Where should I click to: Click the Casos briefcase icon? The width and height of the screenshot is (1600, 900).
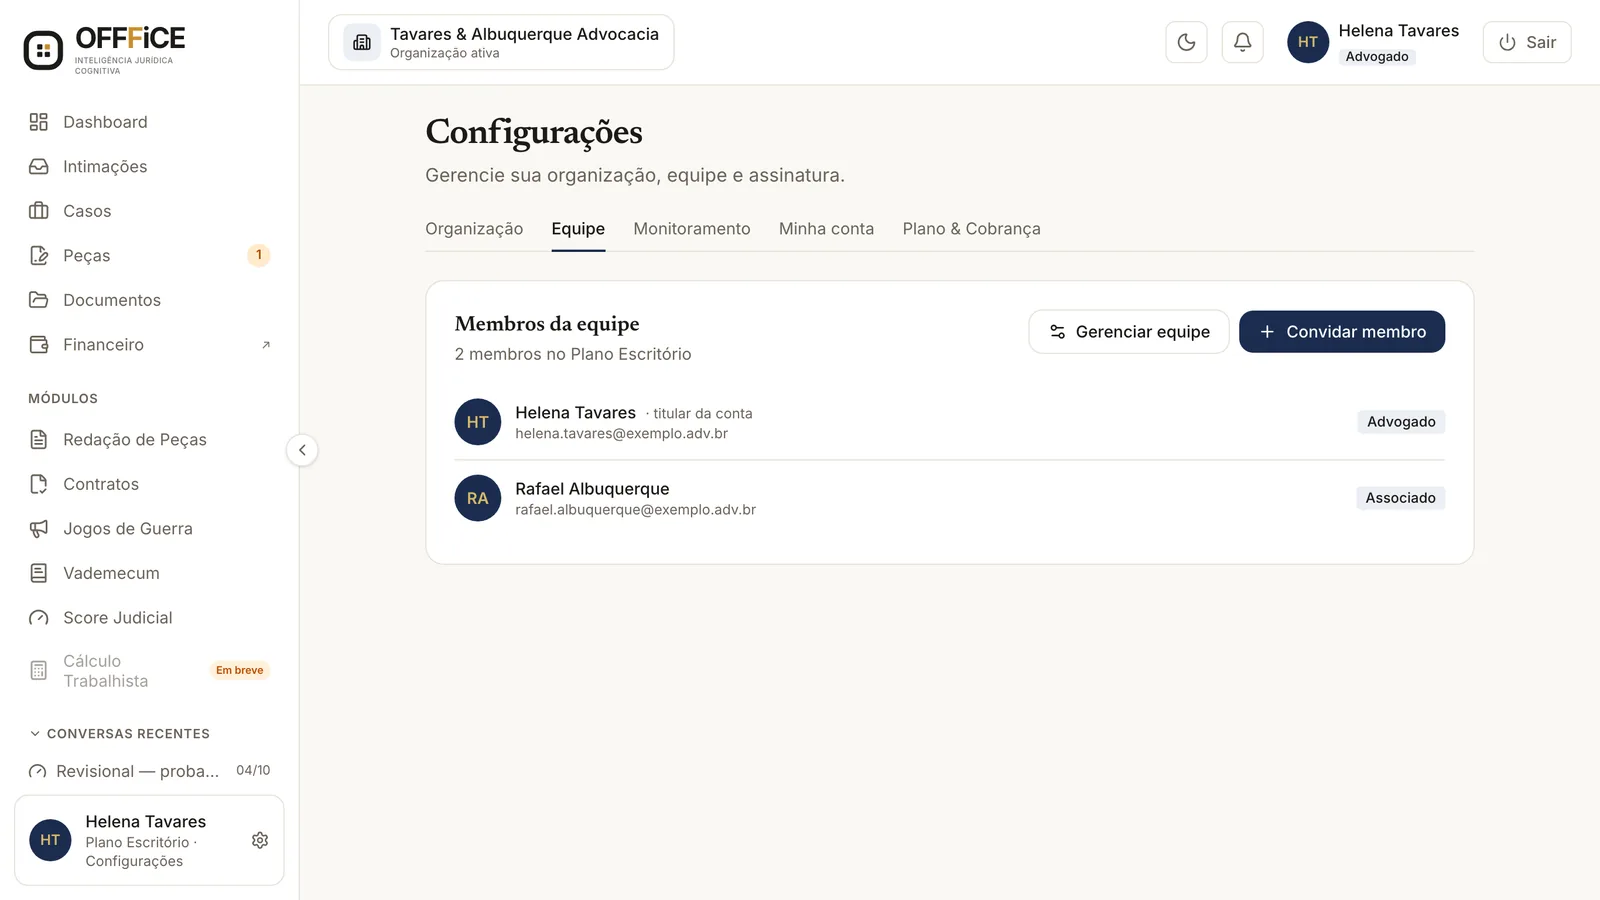39,211
